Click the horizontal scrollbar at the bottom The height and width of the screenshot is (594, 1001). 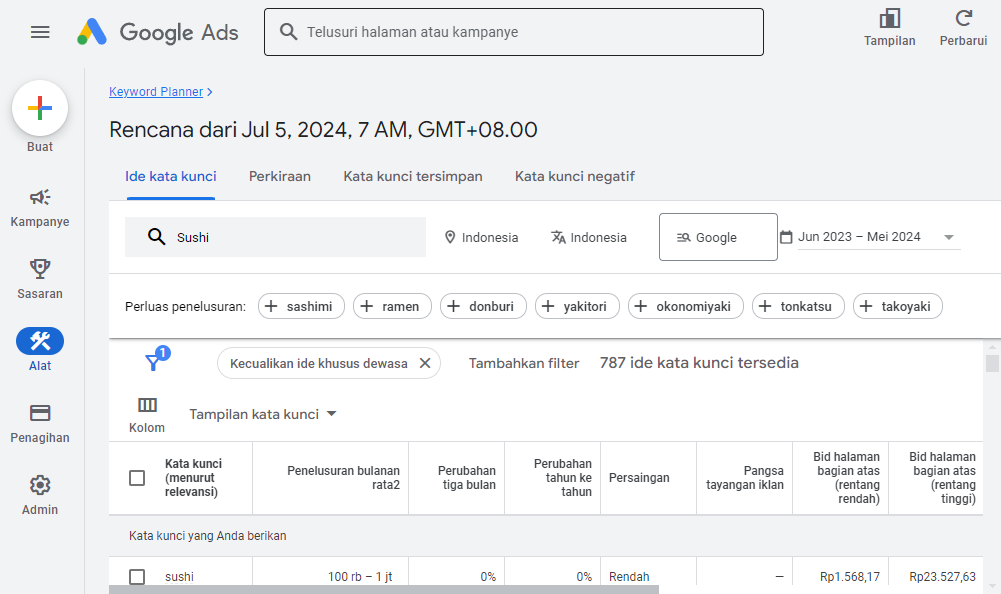(x=384, y=589)
